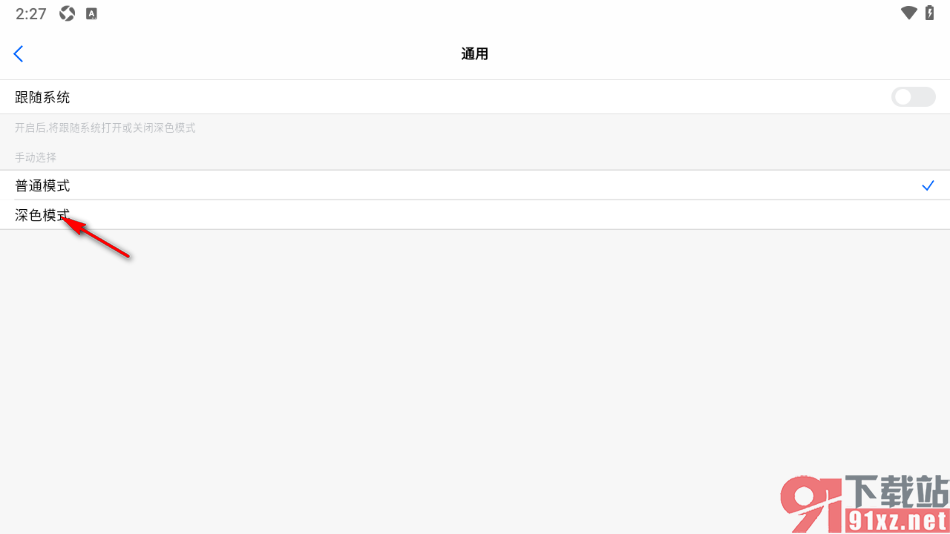This screenshot has height=534, width=950.
Task: Click the red 91 logo watermark
Action: click(811, 503)
